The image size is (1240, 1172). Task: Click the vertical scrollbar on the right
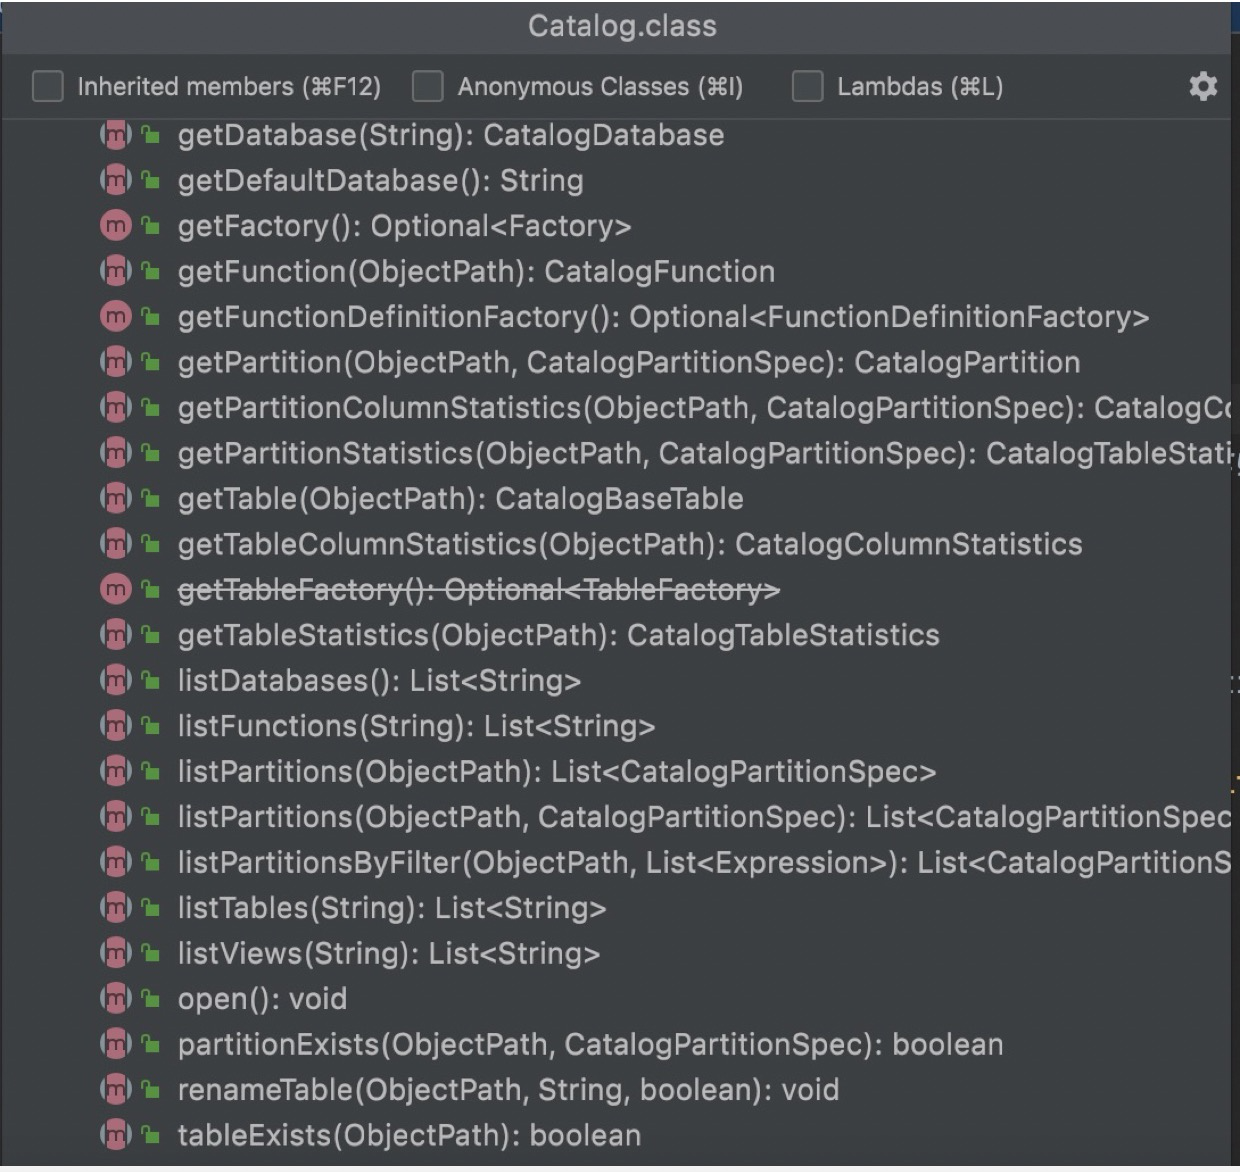tap(1233, 600)
